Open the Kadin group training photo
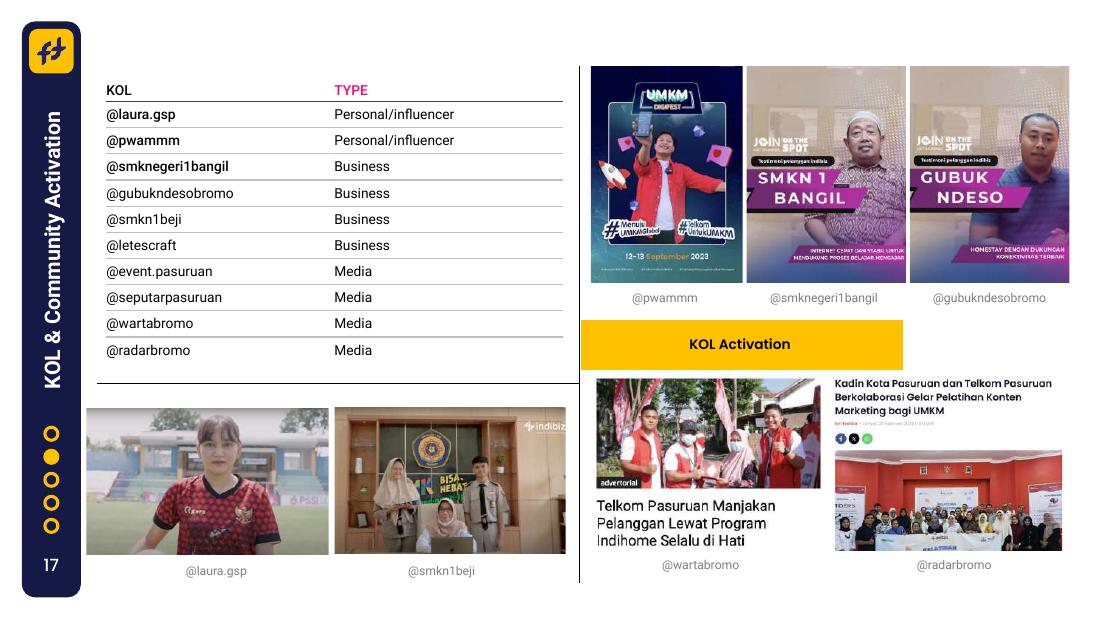Viewport: 1100px width, 619px height. (948, 500)
